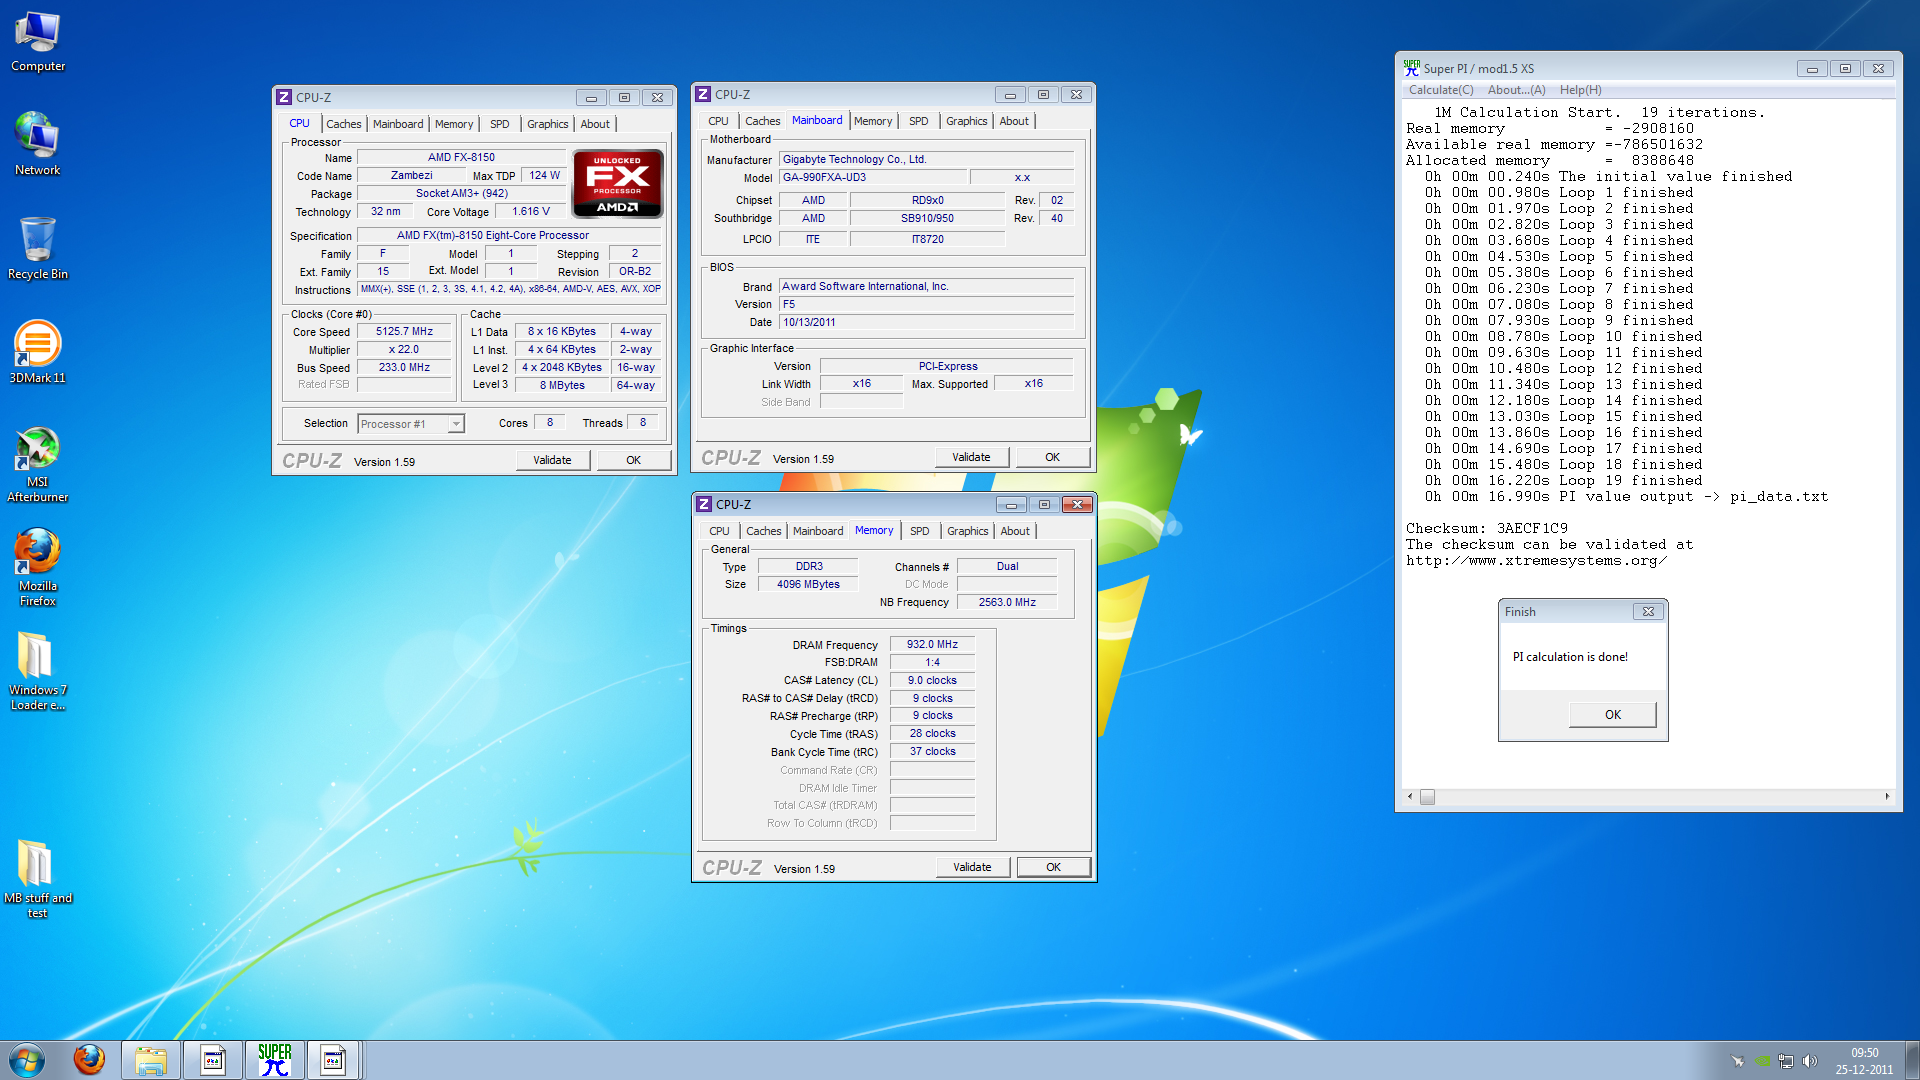Click the volume speaker tray icon
1920x1080 pixels.
click(x=1809, y=1061)
